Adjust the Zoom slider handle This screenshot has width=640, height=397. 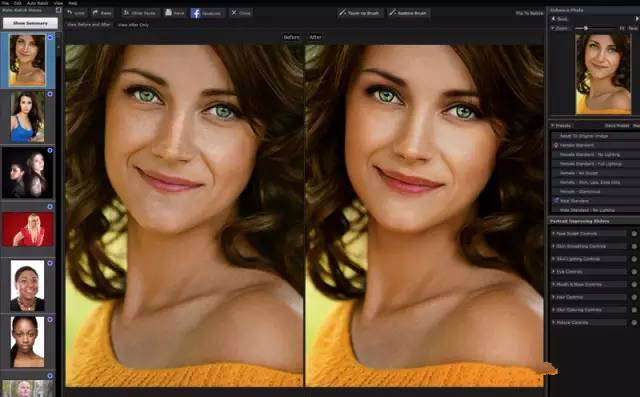tap(585, 28)
